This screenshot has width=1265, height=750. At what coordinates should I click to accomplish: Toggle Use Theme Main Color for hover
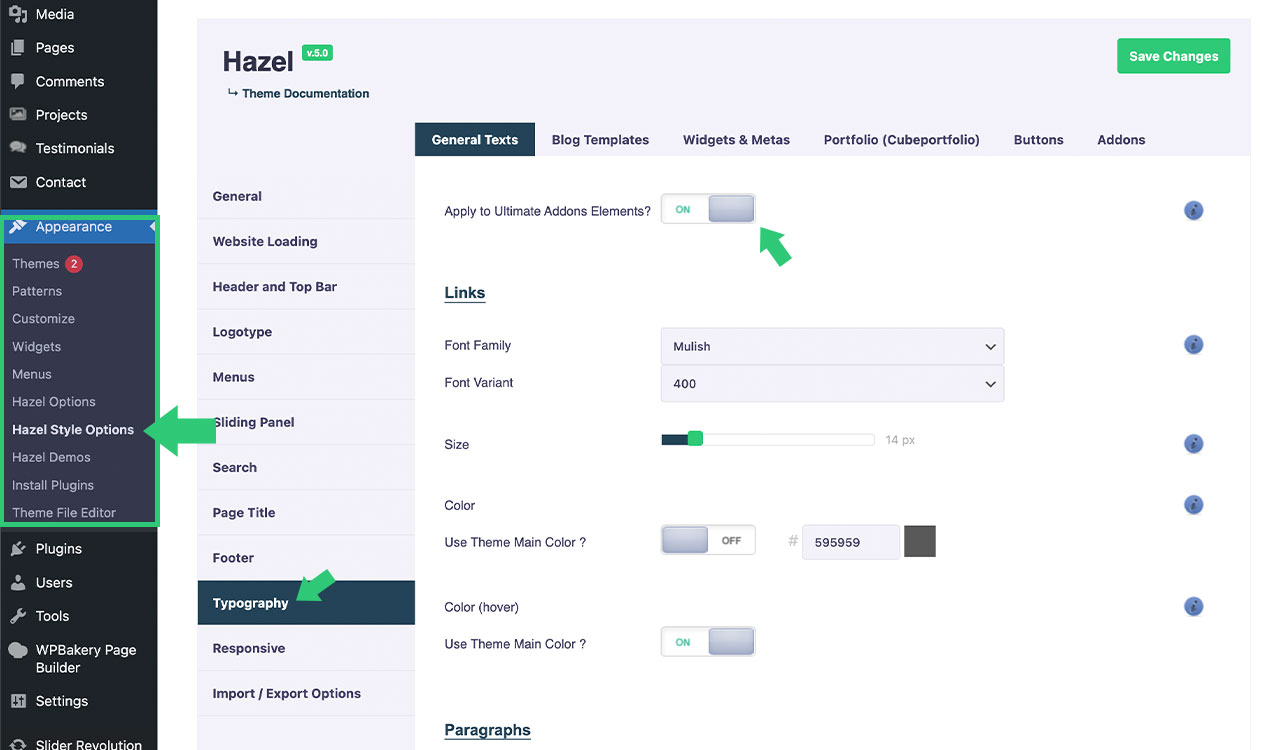[708, 642]
